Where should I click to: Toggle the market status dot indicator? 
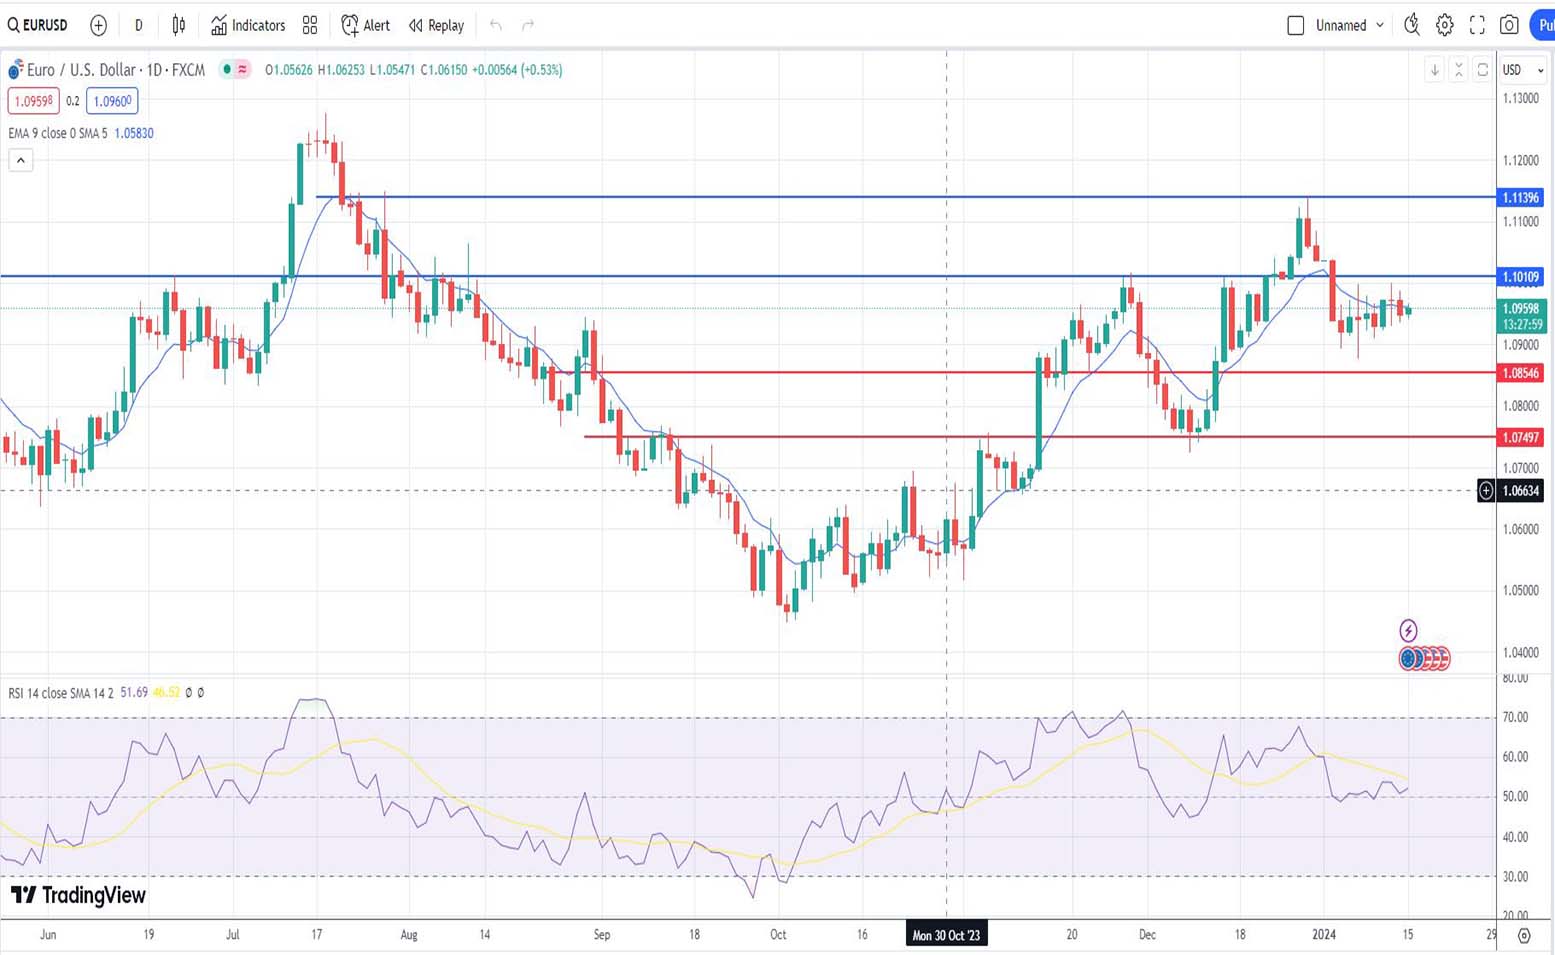[x=227, y=69]
